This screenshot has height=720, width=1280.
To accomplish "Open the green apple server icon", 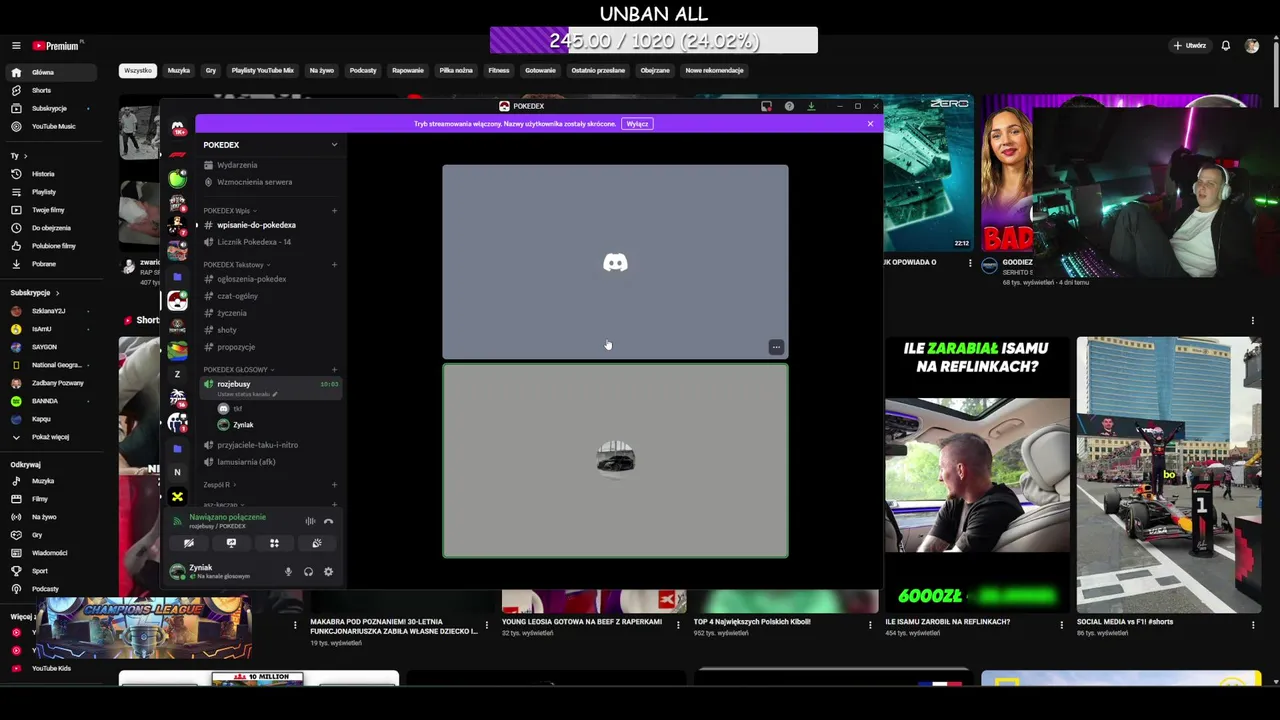I will (177, 179).
